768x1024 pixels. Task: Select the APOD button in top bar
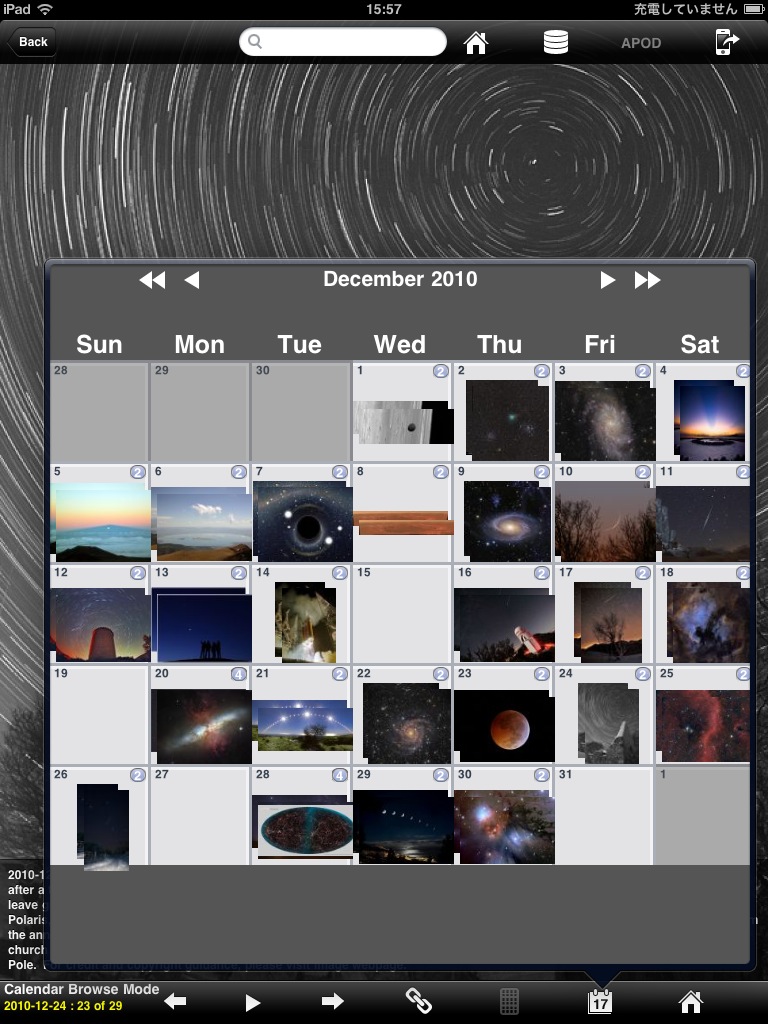[x=641, y=43]
